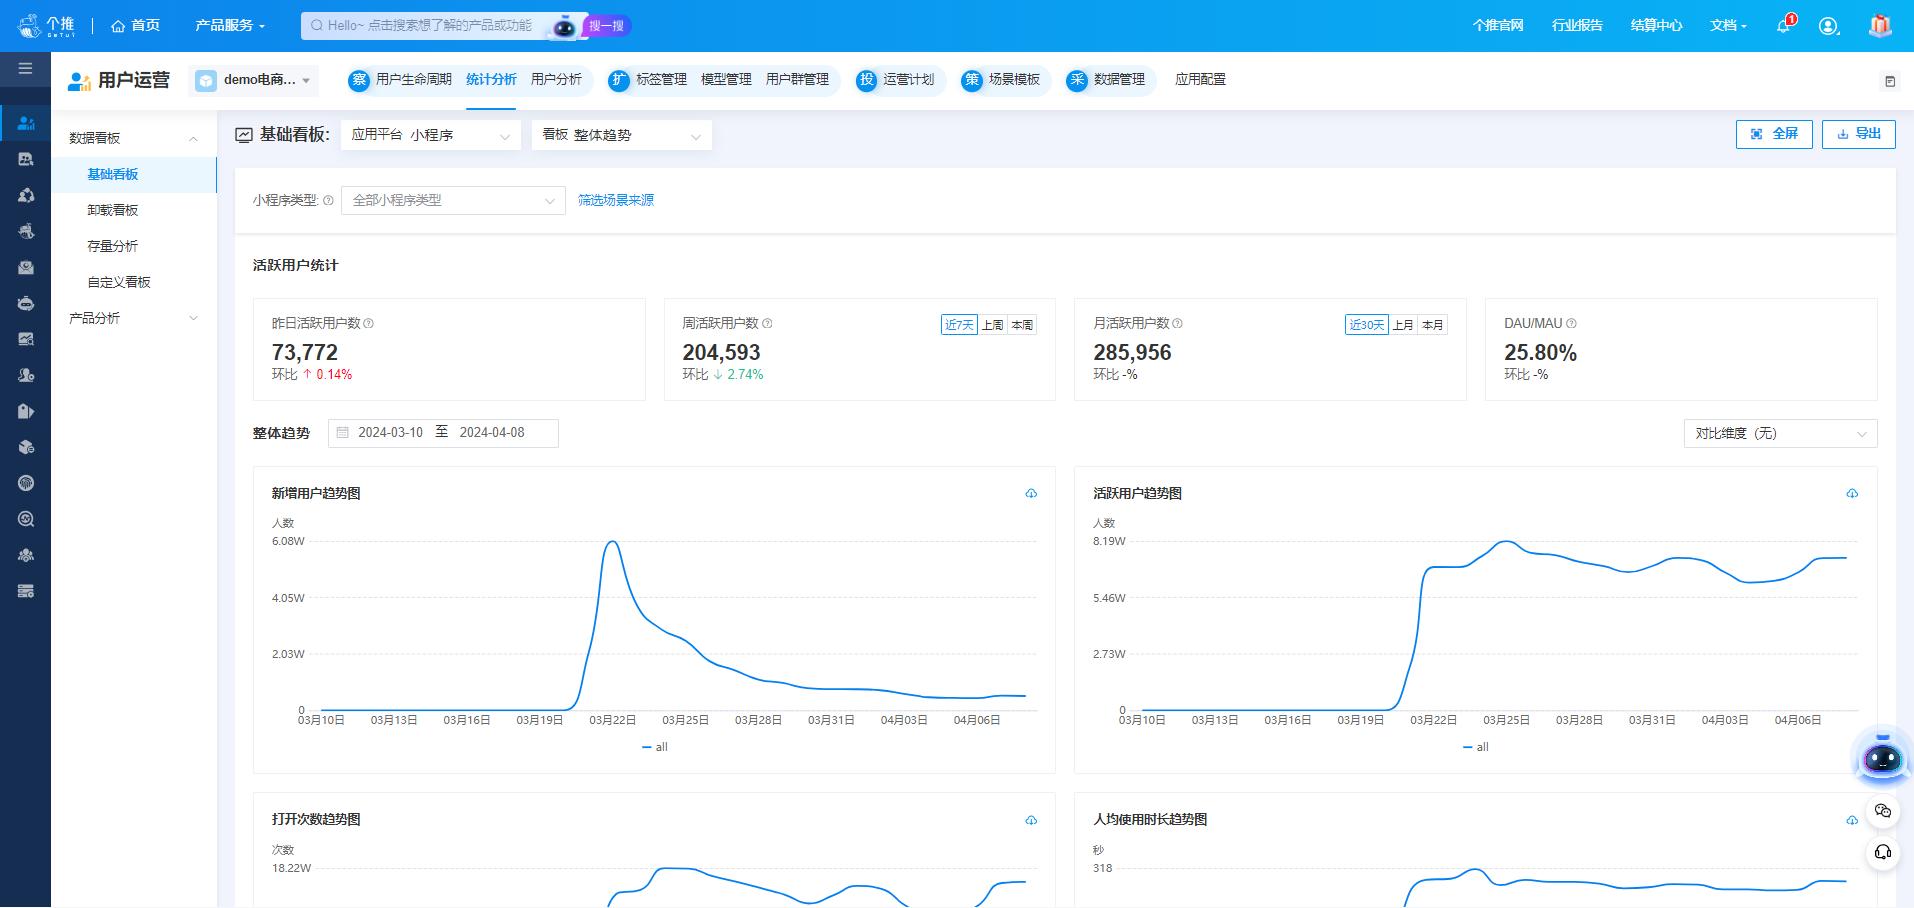Open the customer service headset icon
The image size is (1914, 908).
click(x=1883, y=852)
